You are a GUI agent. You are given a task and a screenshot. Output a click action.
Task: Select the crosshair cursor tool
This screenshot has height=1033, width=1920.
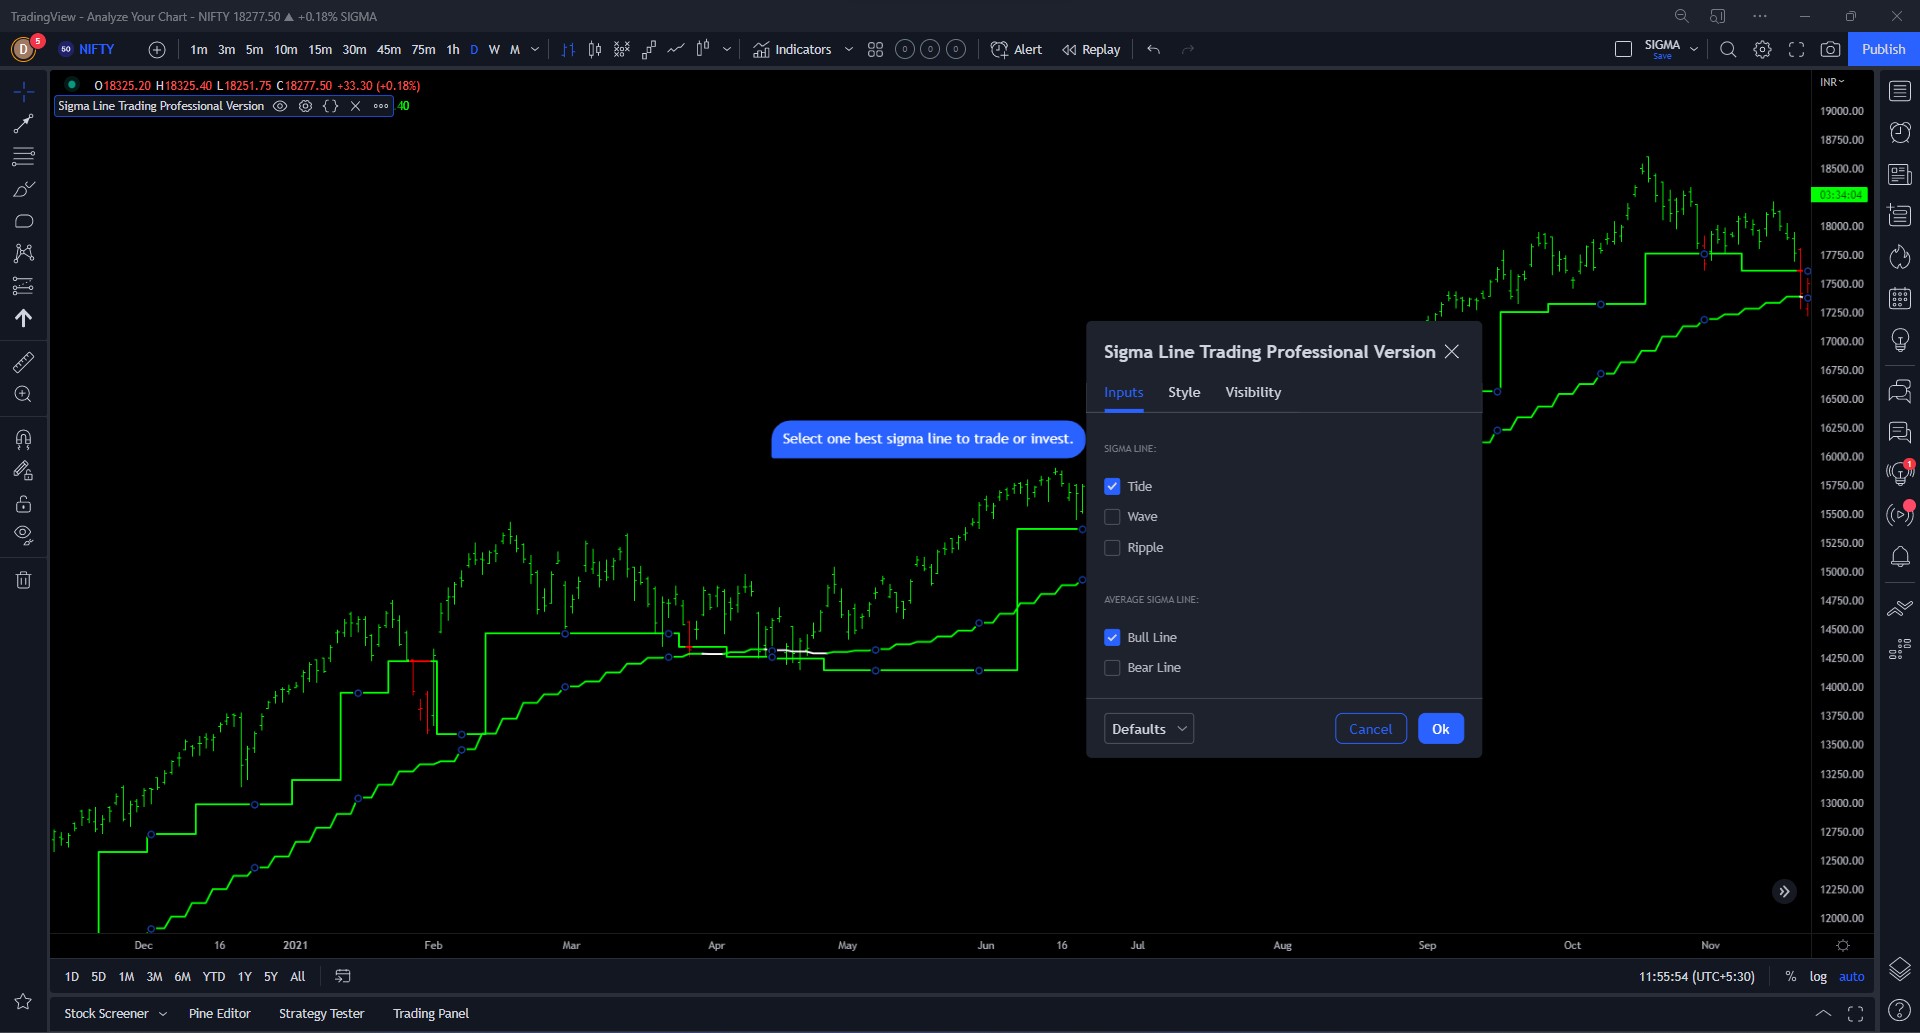[23, 92]
